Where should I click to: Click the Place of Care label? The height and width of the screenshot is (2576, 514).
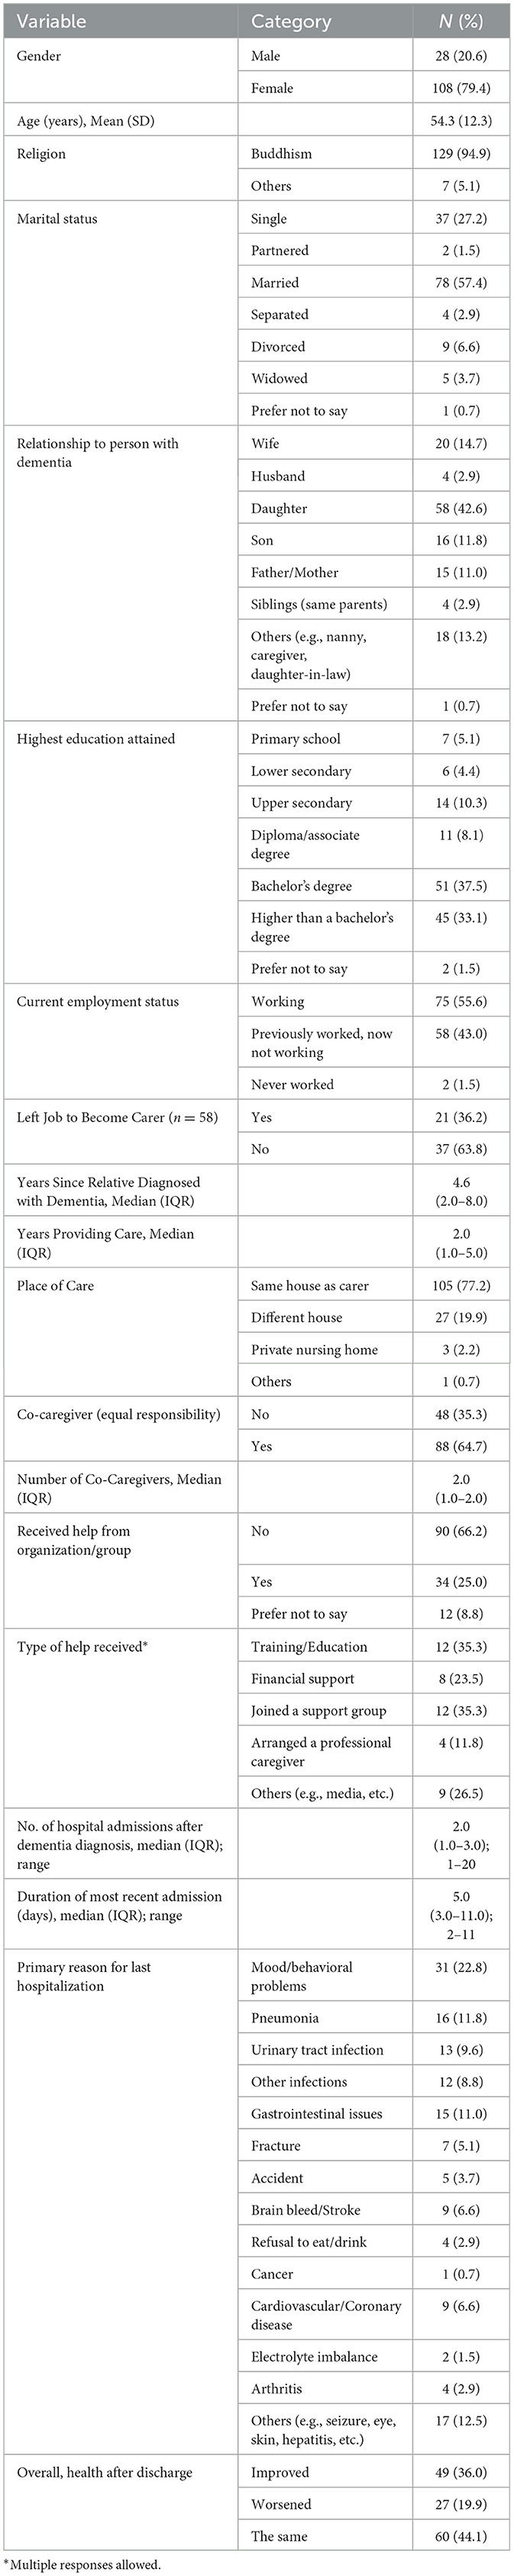[x=55, y=1285]
